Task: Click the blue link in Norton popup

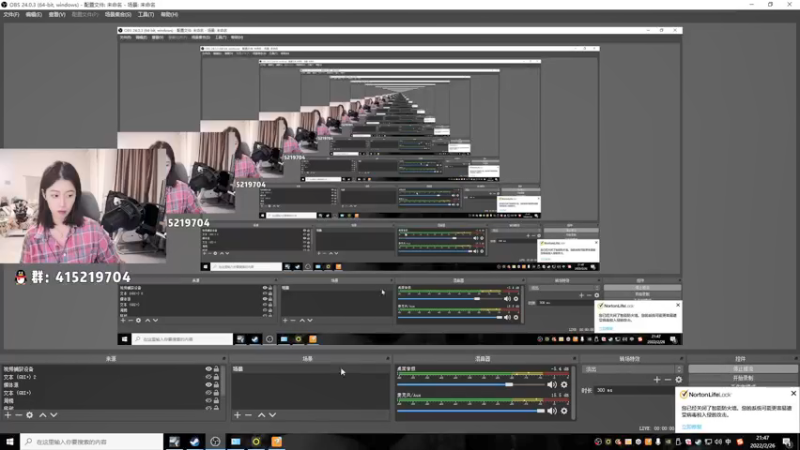Action: (692, 427)
